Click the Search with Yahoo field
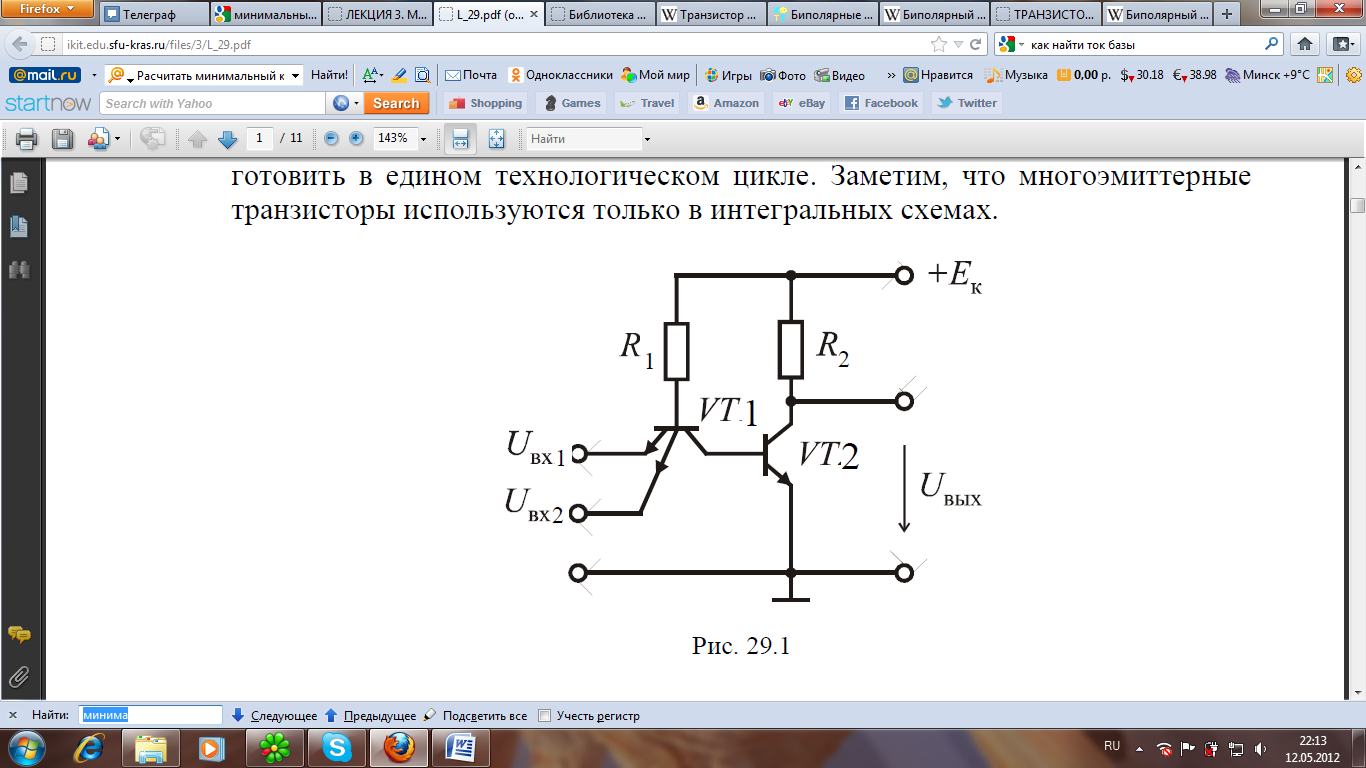The image size is (1366, 768). 213,103
